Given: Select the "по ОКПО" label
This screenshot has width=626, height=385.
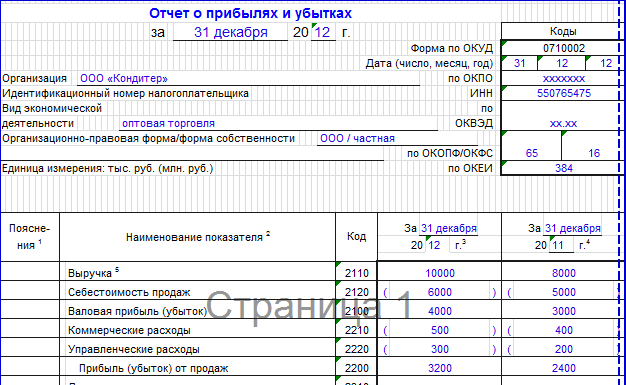Looking at the screenshot, I should 470,78.
